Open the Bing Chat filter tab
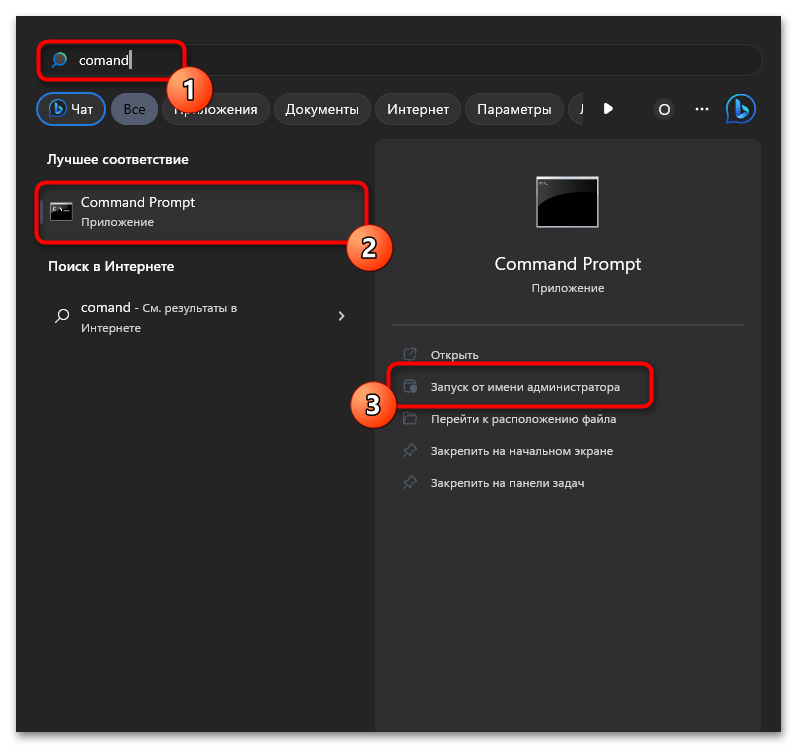 [71, 109]
